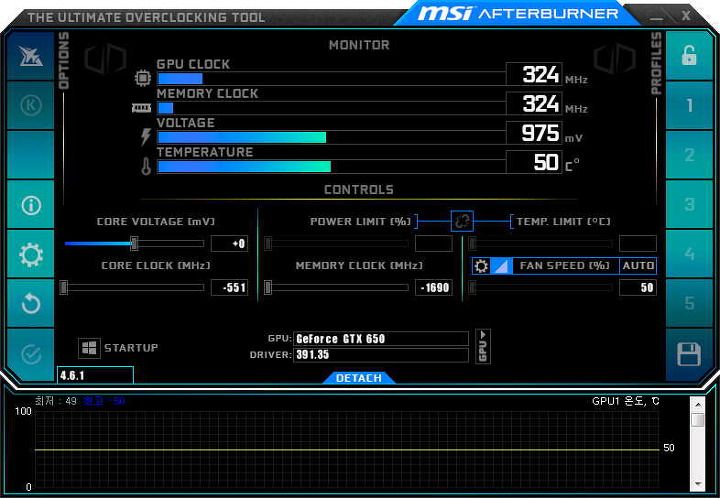Toggle the fan speed AUTO button
Screen dimensions: 720x498
638,266
